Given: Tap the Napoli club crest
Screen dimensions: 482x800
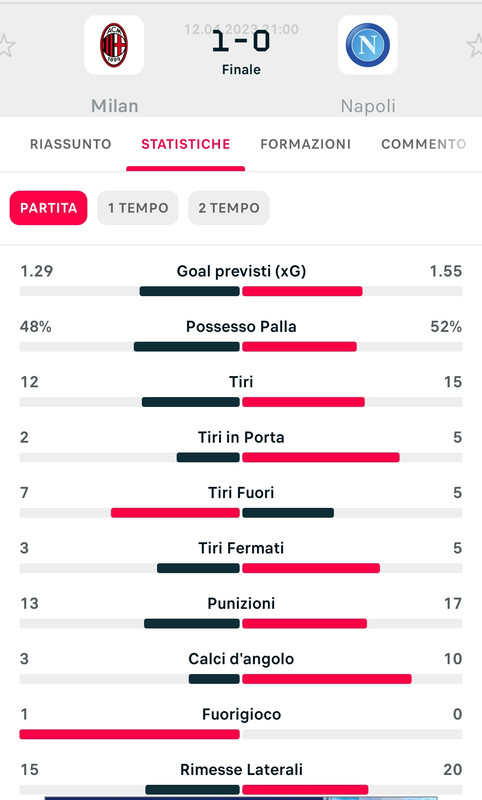Looking at the screenshot, I should (367, 45).
